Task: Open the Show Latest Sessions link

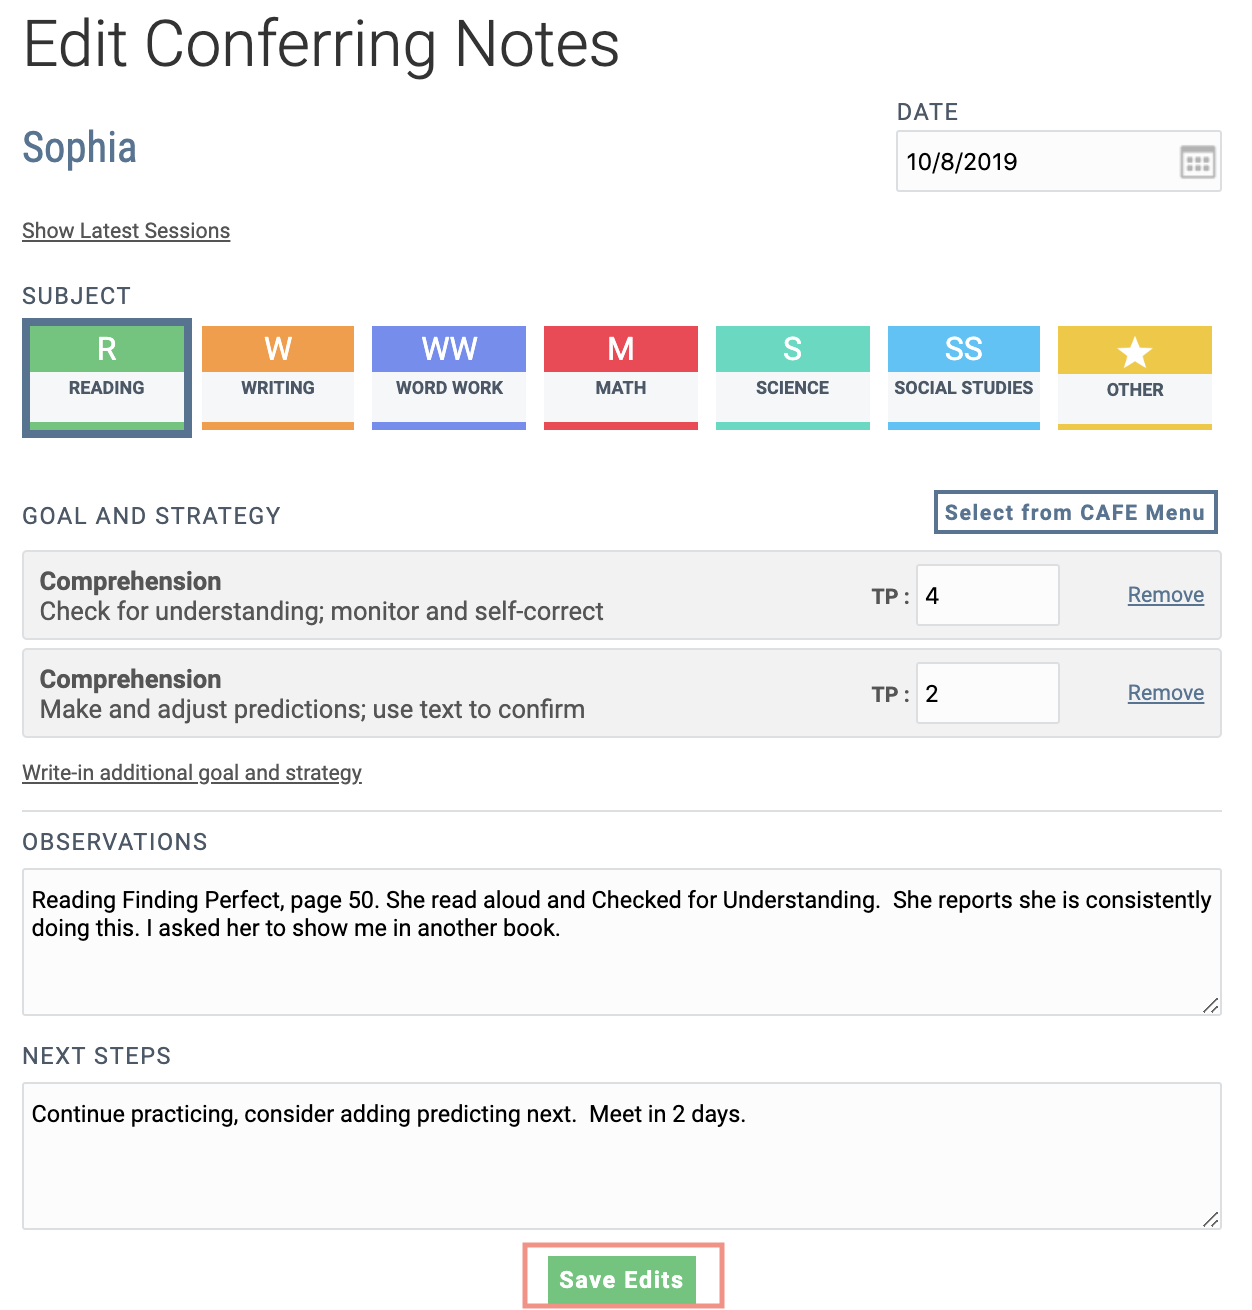Action: coord(126,231)
